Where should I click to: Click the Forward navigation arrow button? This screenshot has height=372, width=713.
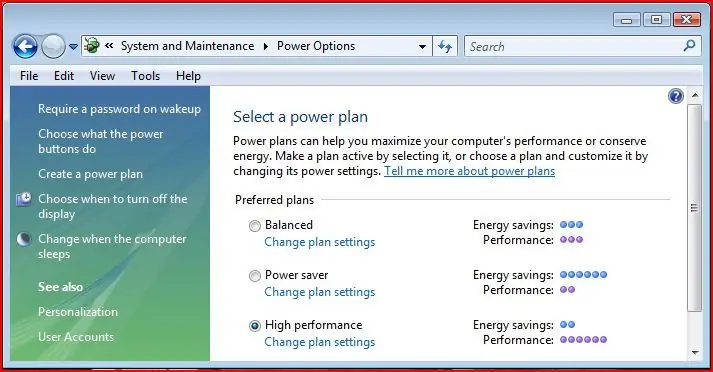[x=53, y=46]
